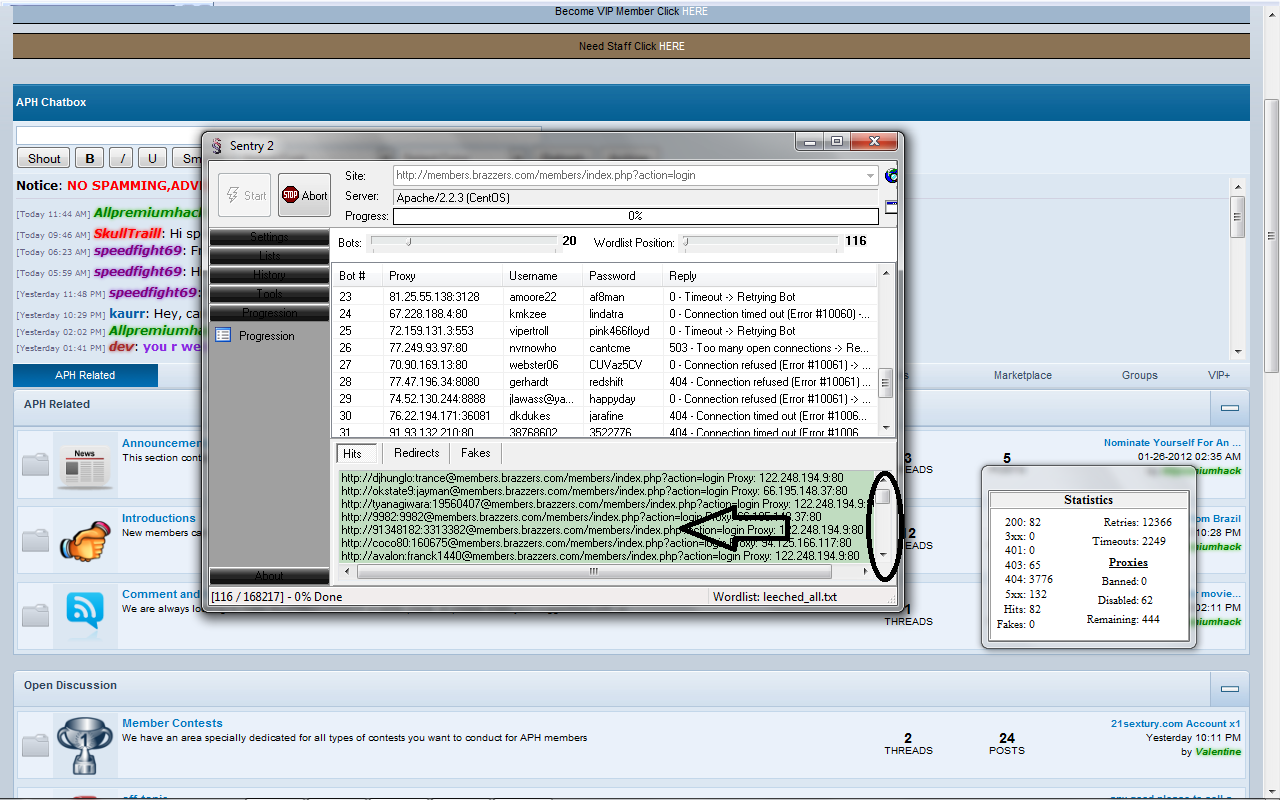
Task: Select the APH Related forum tab
Action: point(85,375)
